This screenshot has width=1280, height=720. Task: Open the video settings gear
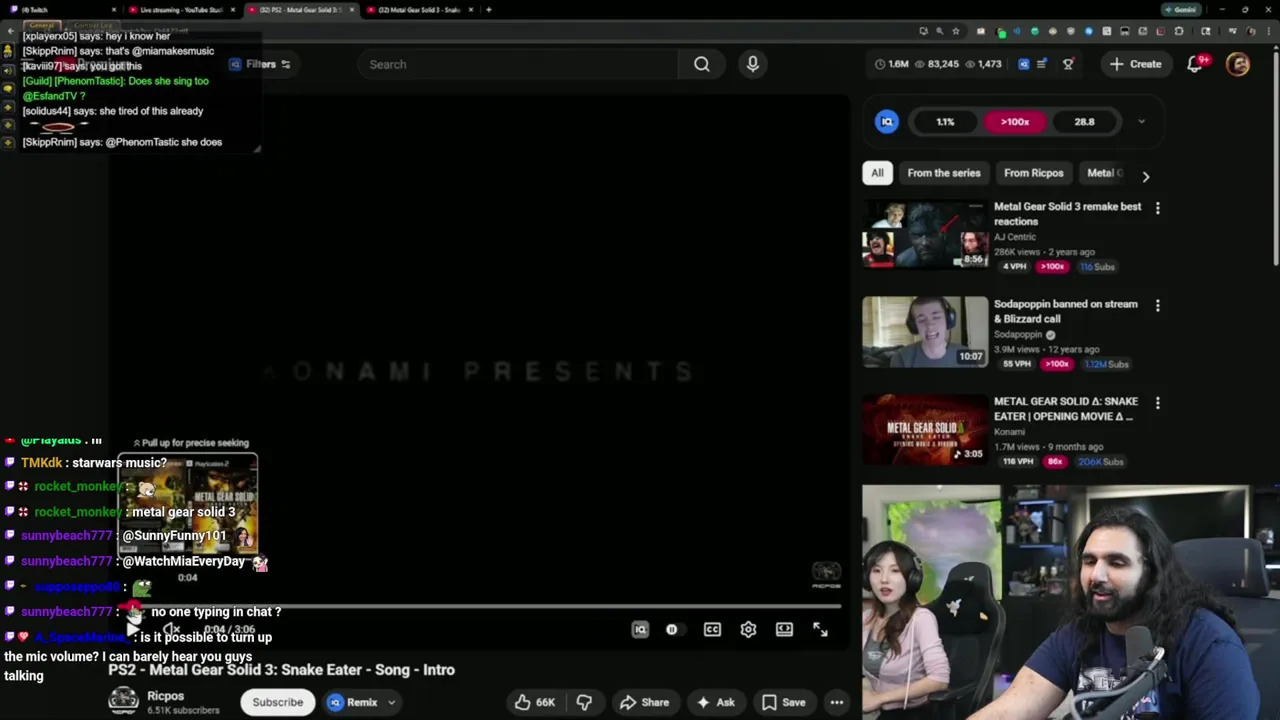coord(748,629)
